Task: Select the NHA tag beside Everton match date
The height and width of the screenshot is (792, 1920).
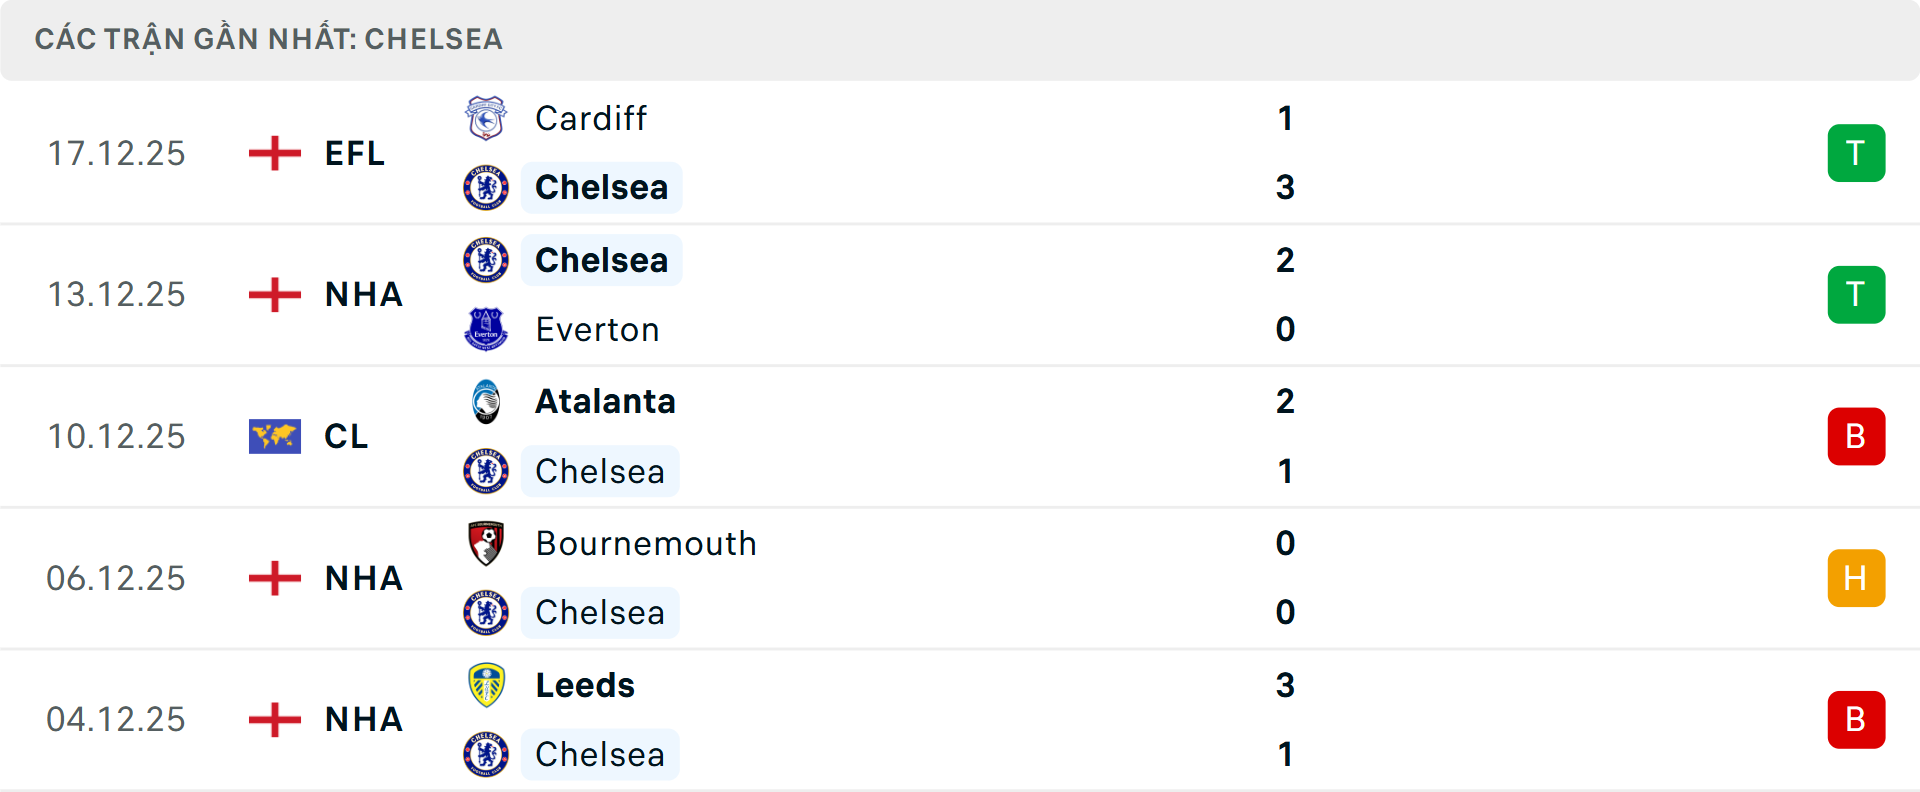Action: [362, 294]
